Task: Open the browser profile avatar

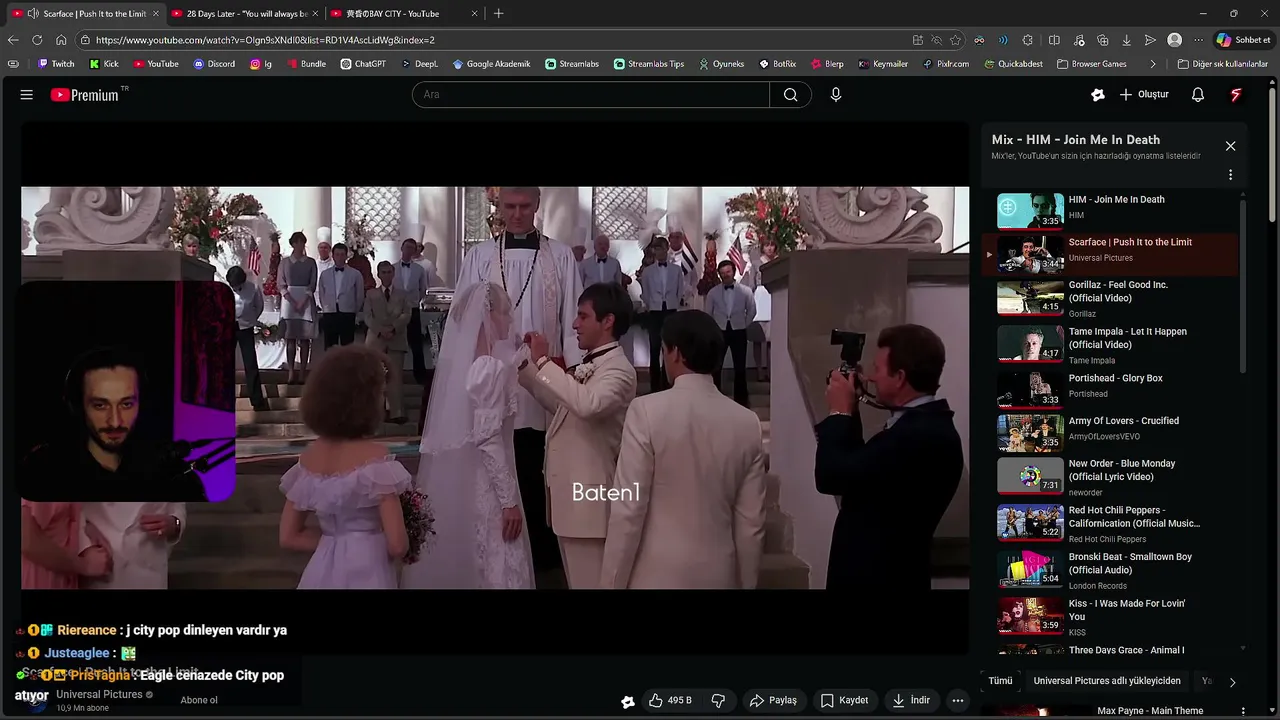Action: click(1175, 40)
